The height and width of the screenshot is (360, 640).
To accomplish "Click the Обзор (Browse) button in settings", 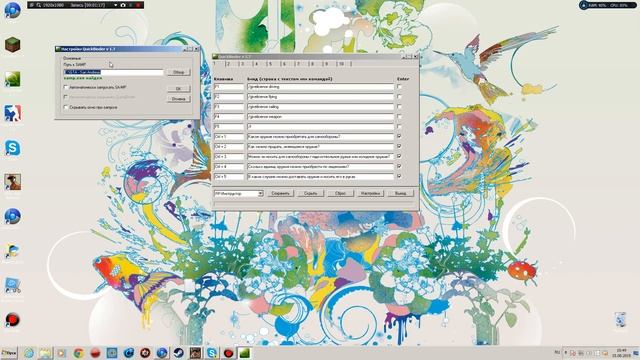I will [x=178, y=72].
